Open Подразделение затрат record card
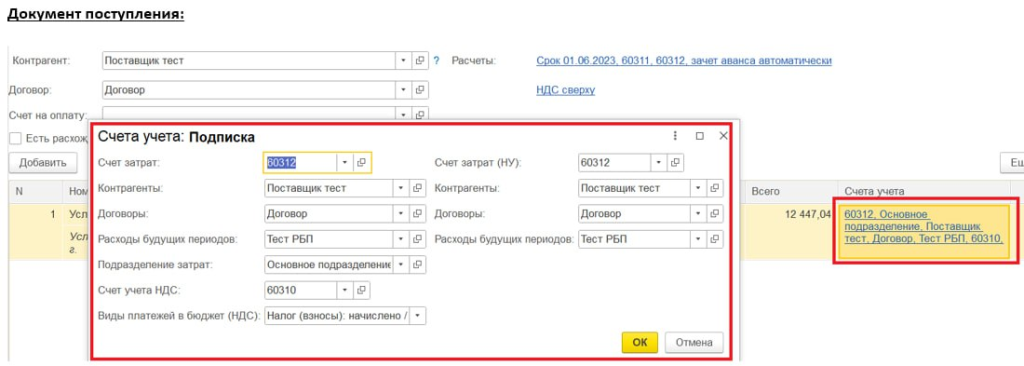1024x366 pixels. (x=418, y=265)
